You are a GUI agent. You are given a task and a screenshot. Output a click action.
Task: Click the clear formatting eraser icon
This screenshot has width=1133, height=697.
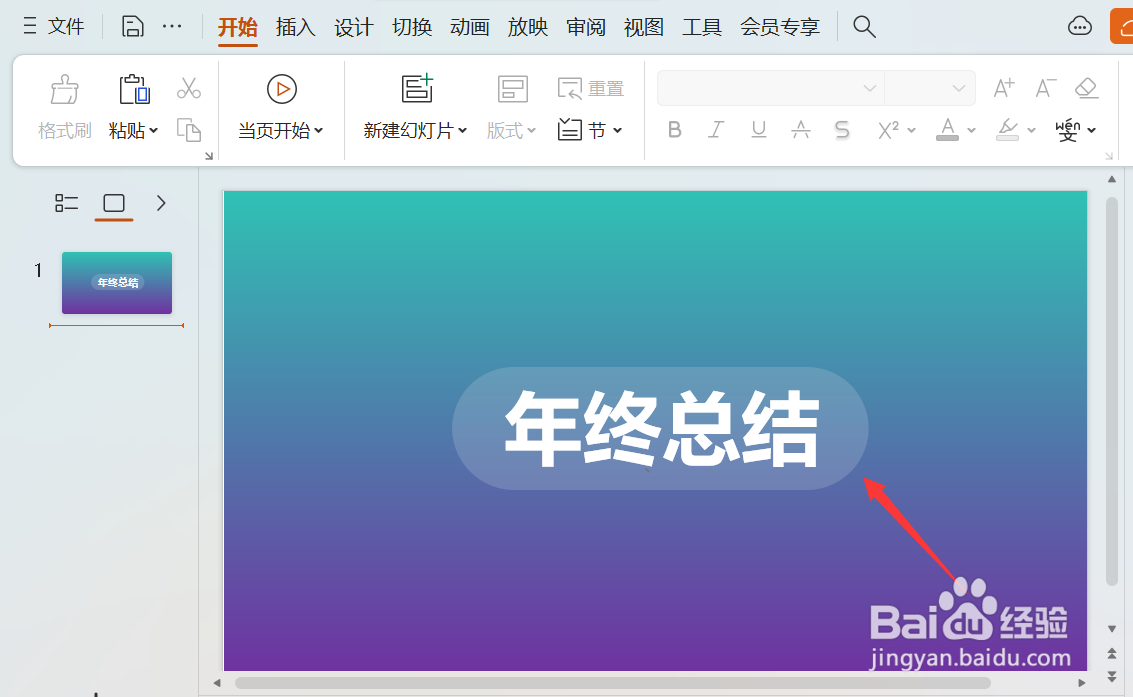(x=1086, y=88)
